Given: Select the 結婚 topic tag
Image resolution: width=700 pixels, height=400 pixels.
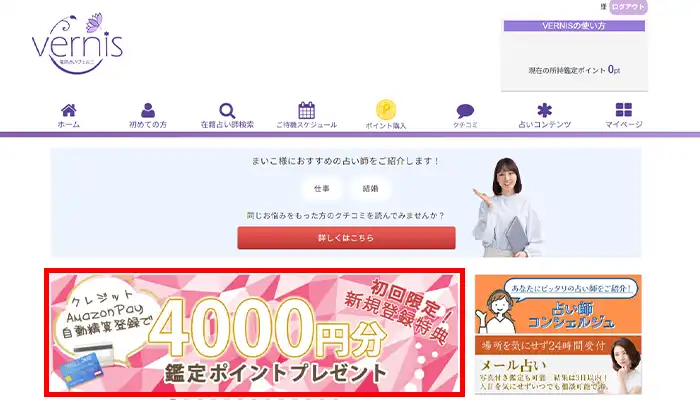Looking at the screenshot, I should [x=371, y=188].
